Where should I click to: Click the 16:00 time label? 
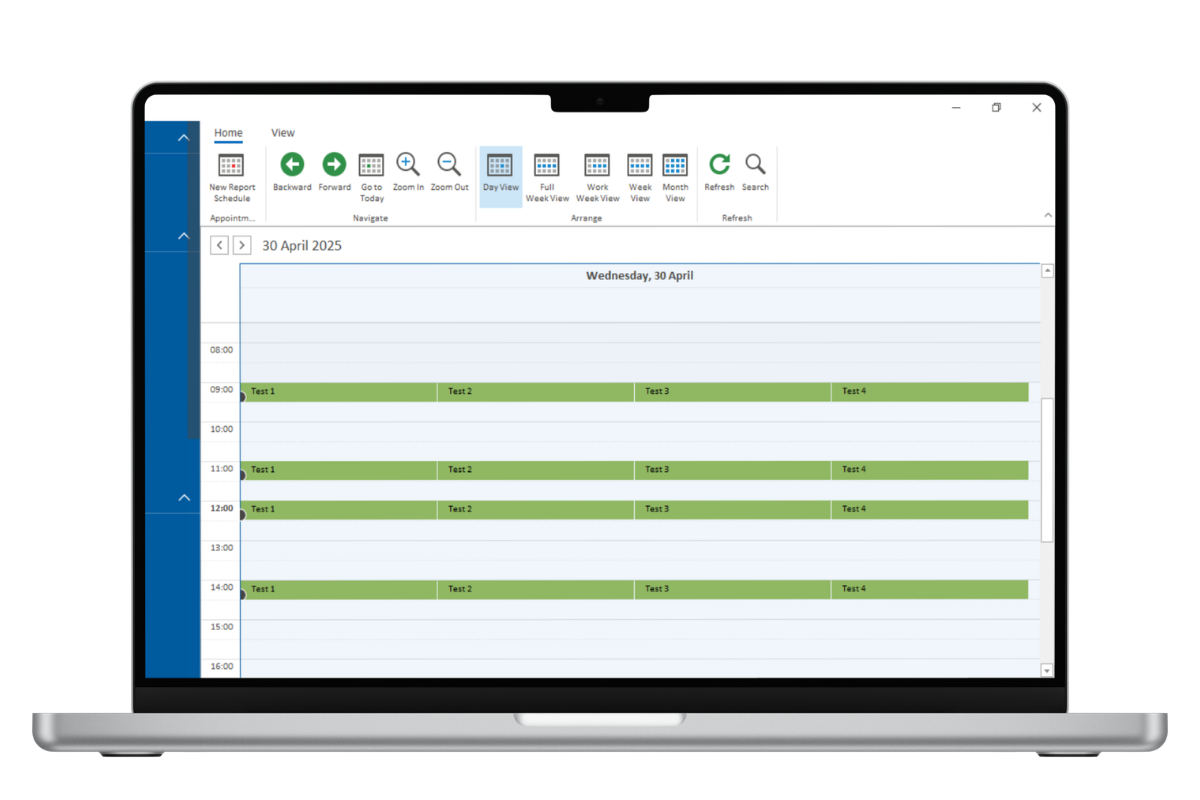[x=221, y=666]
